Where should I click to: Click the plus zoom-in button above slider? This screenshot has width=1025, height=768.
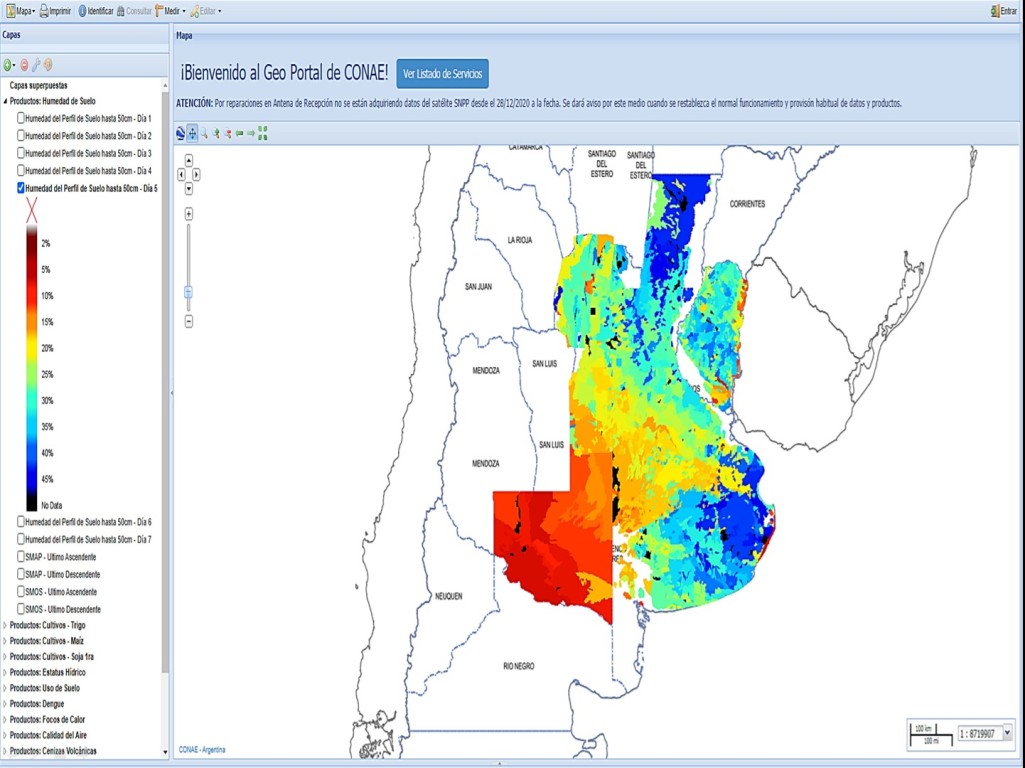(x=189, y=214)
